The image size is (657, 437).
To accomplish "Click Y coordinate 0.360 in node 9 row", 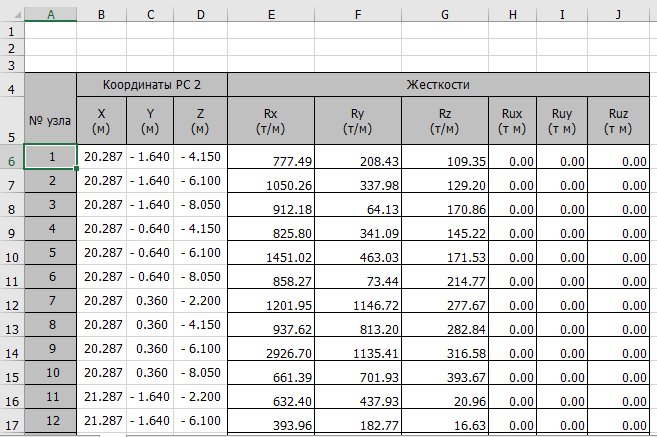I will tap(150, 349).
